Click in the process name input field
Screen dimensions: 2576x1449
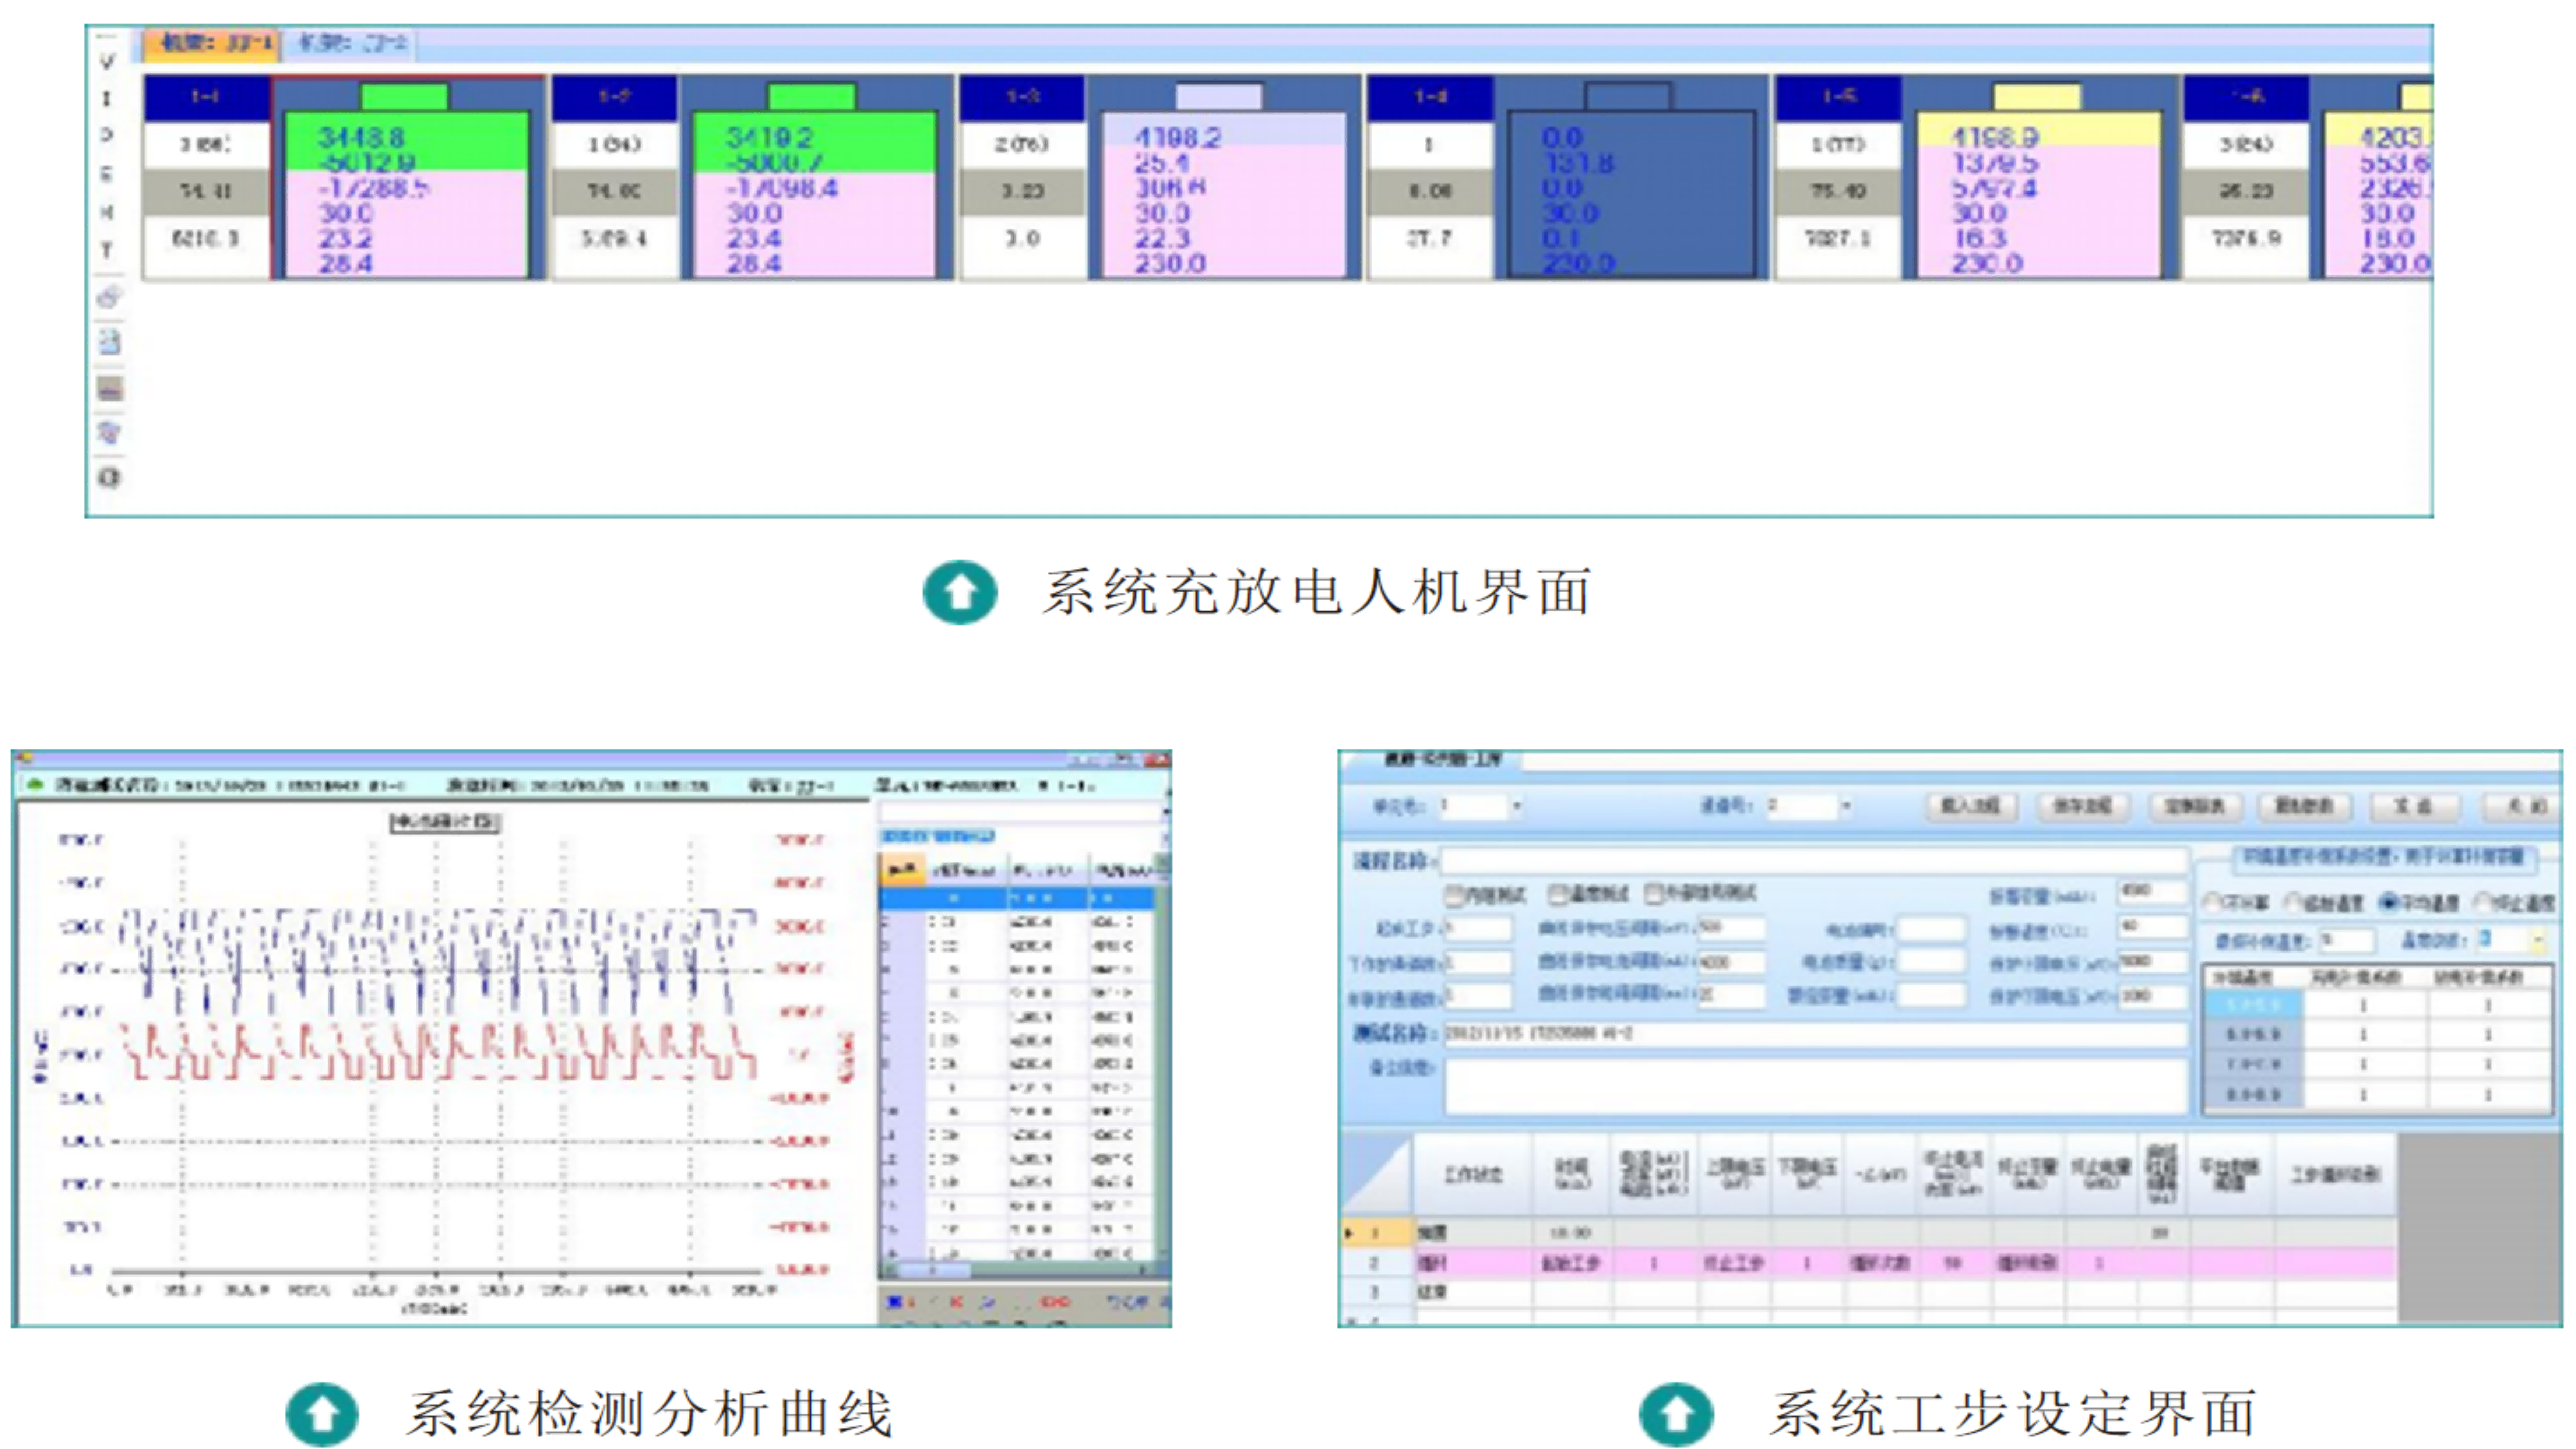[x=1814, y=860]
